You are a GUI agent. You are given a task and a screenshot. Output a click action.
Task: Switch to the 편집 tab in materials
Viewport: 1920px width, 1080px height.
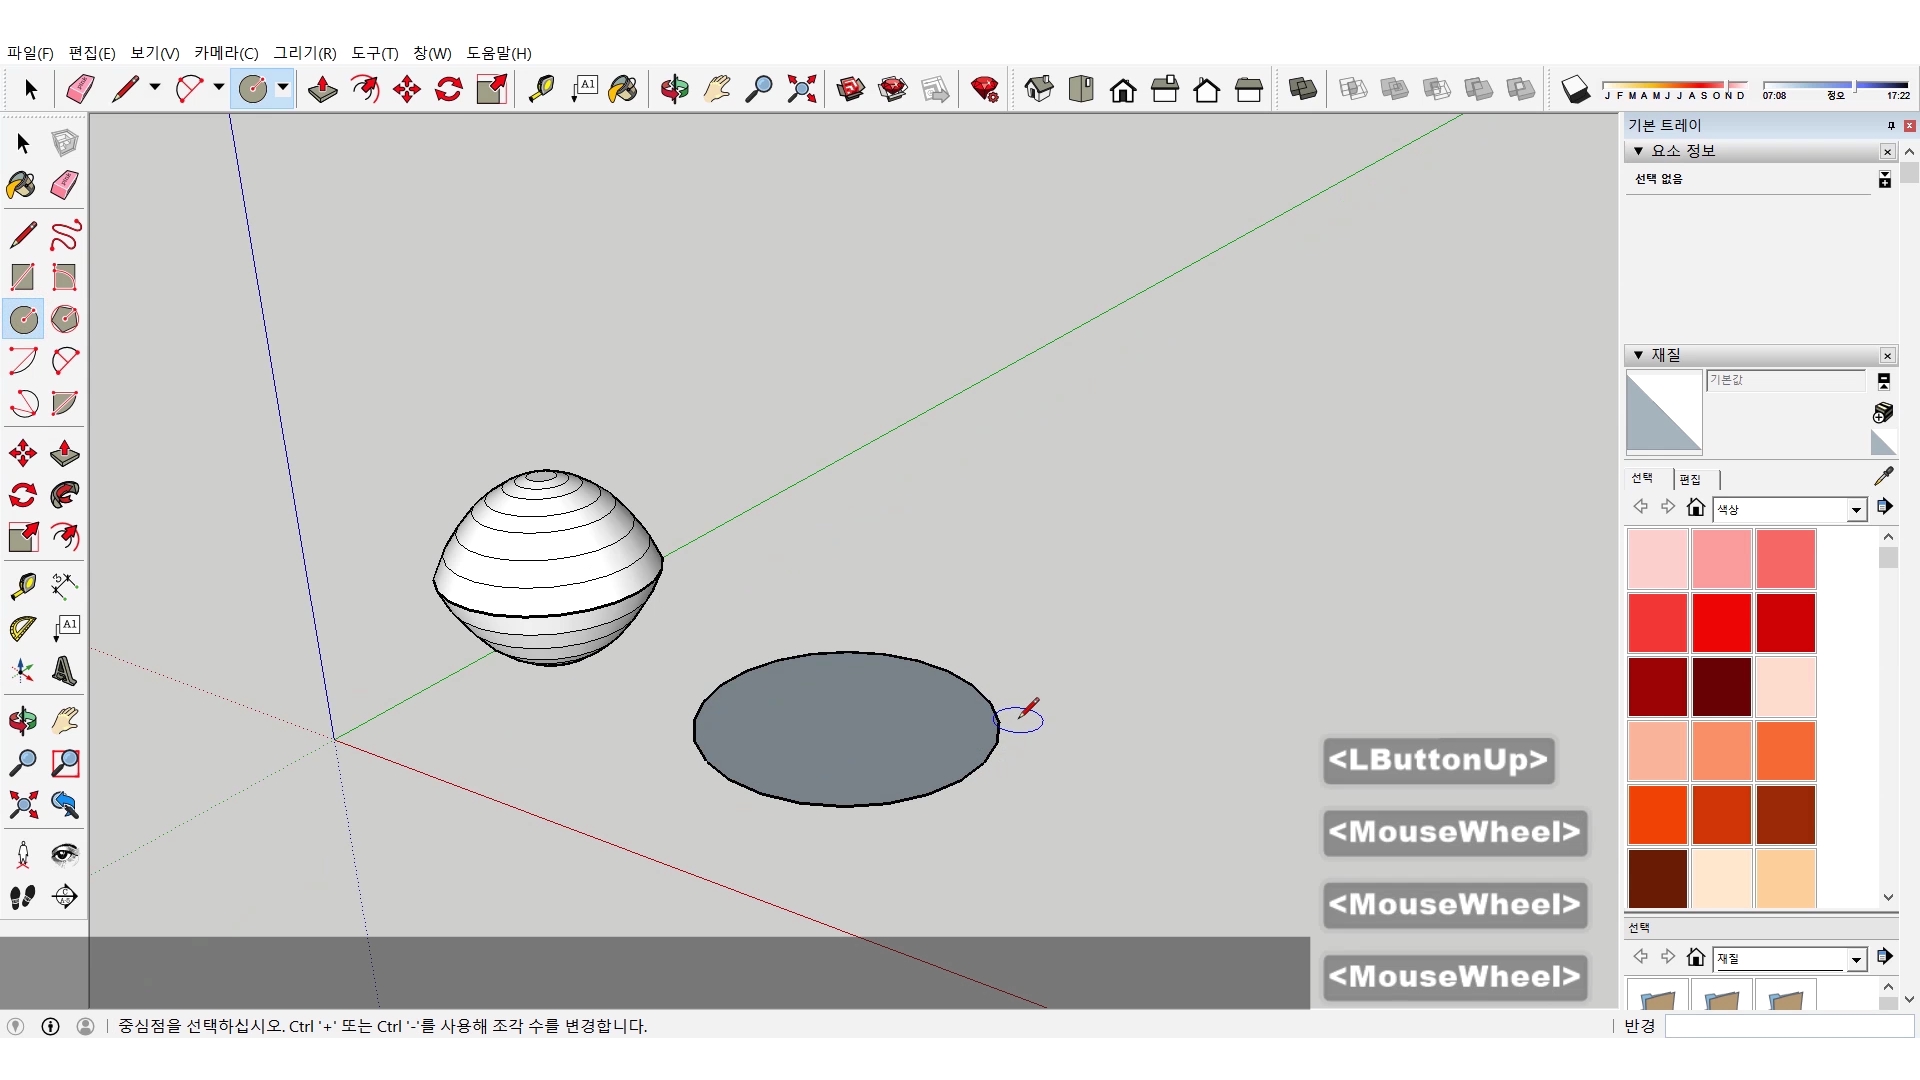click(1690, 479)
